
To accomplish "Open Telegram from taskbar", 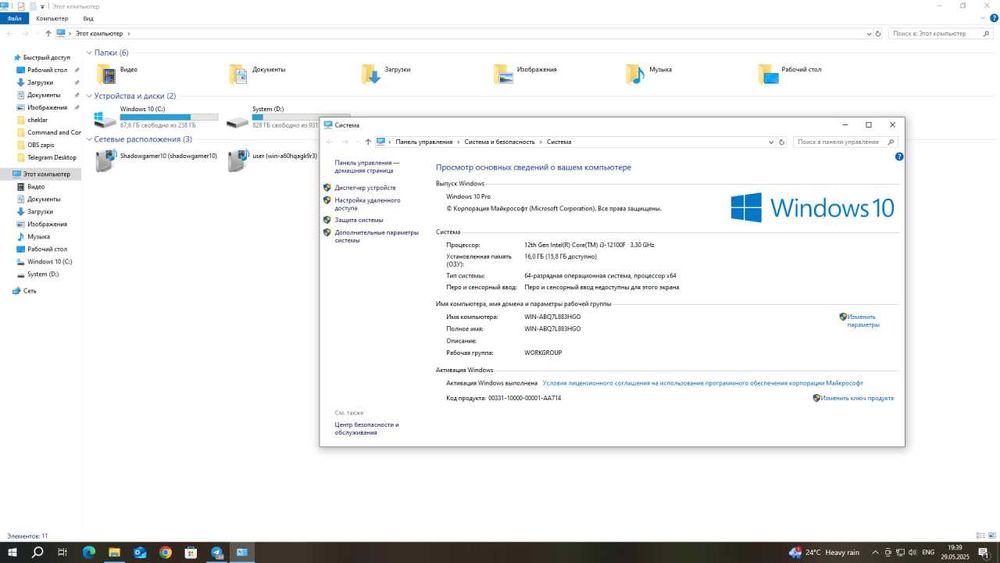I will tap(217, 552).
